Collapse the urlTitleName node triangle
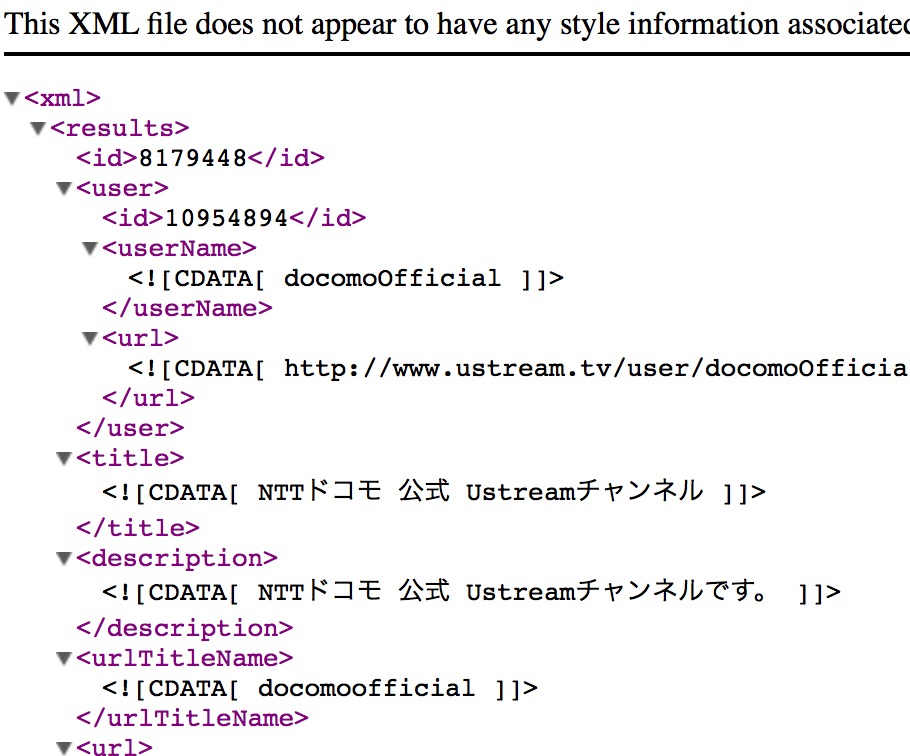The image size is (910, 756). tap(64, 658)
